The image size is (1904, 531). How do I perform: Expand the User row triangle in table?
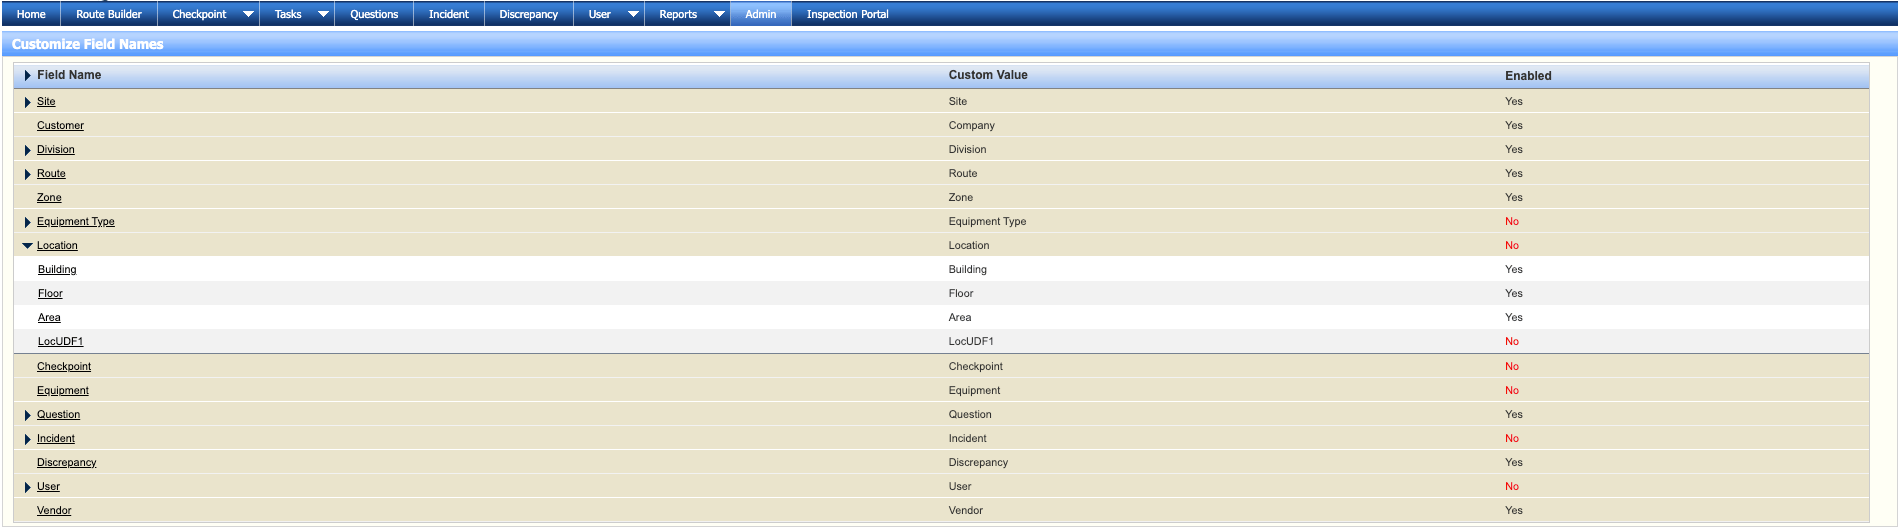pyautogui.click(x=28, y=487)
